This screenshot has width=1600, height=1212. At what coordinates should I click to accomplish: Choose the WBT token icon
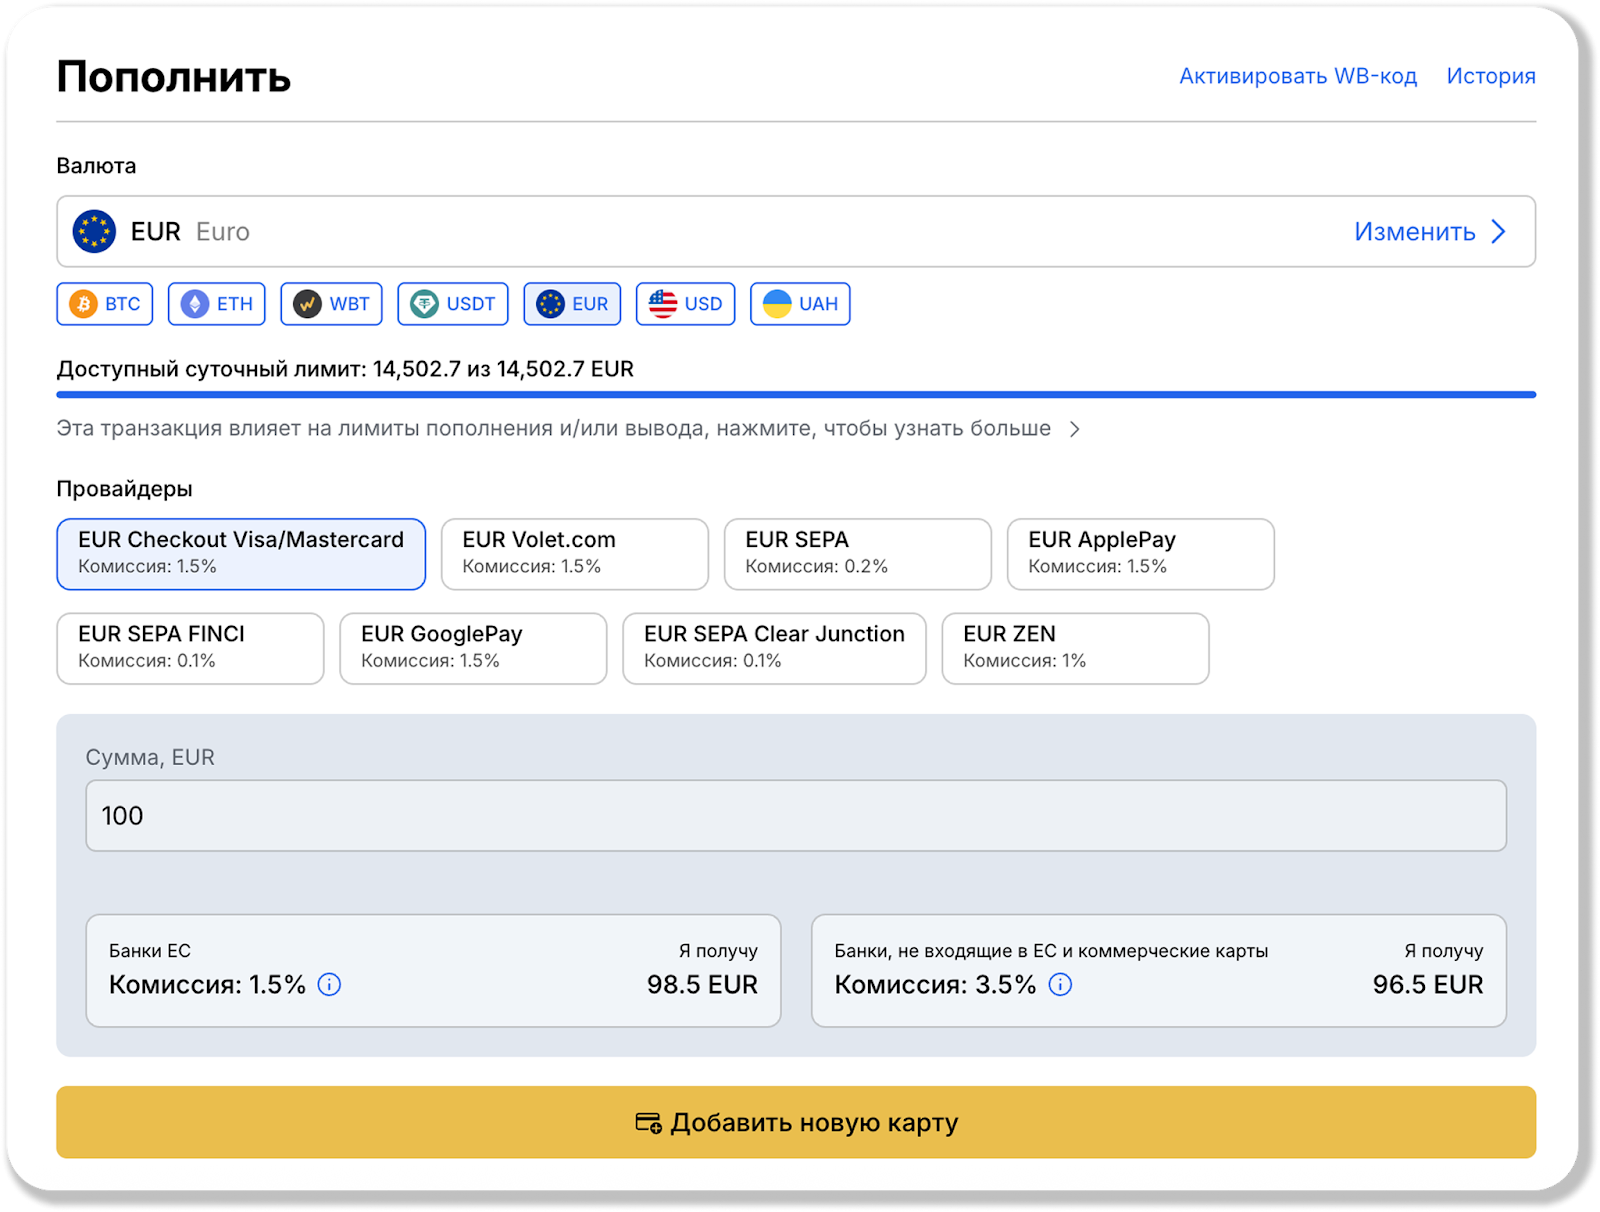coord(308,304)
